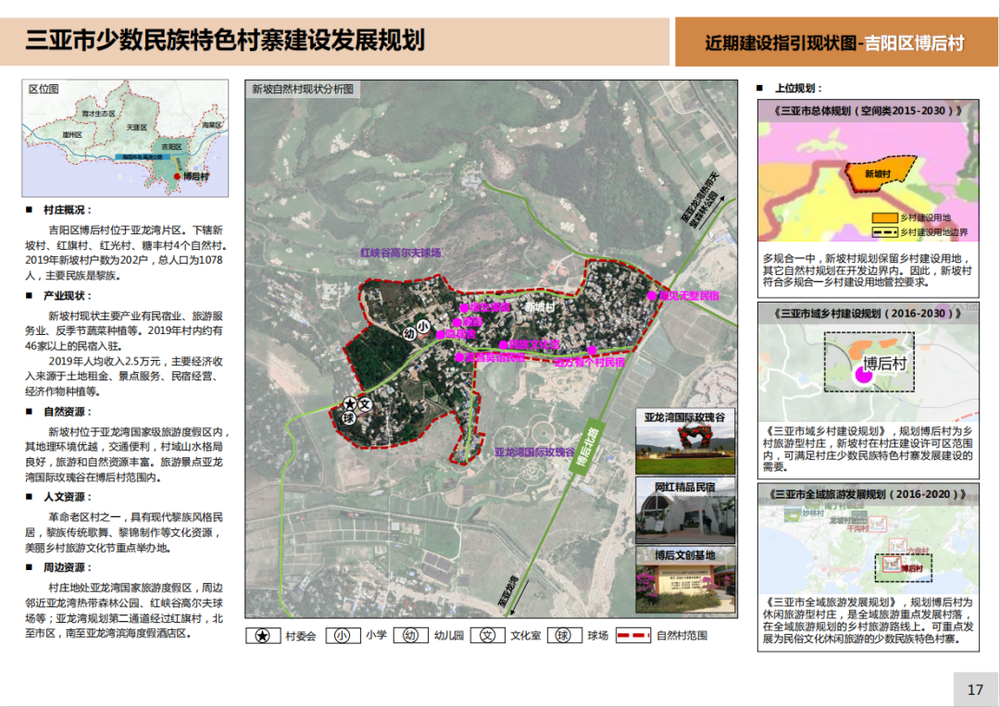Toggle the 乡村建设用地边界 dashed legend entry
The image size is (1000, 707).
click(885, 231)
